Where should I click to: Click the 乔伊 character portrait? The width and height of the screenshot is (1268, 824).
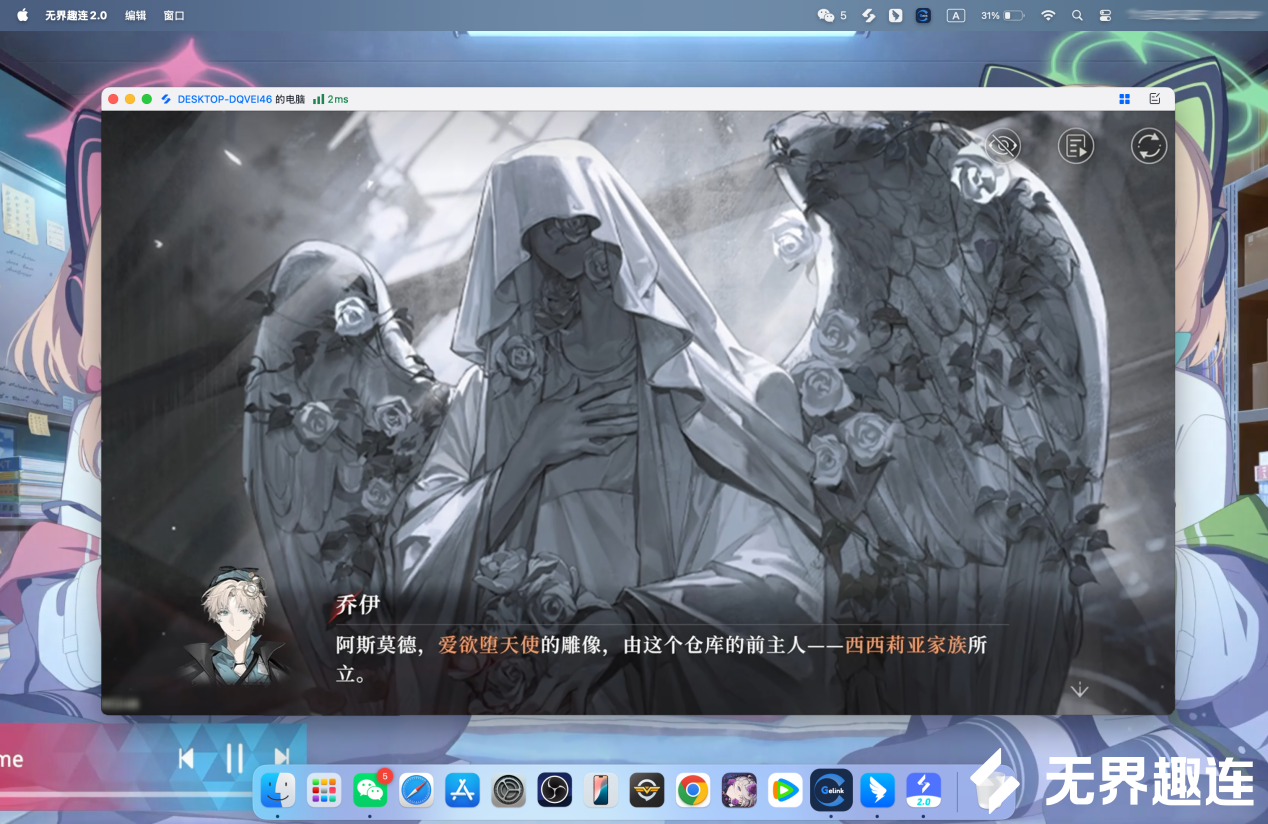click(237, 628)
